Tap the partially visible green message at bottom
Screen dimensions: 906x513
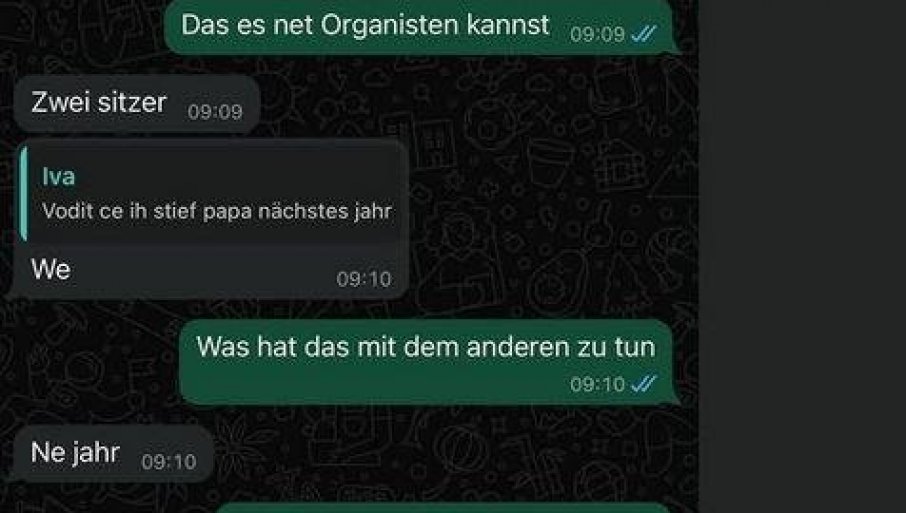click(442, 508)
